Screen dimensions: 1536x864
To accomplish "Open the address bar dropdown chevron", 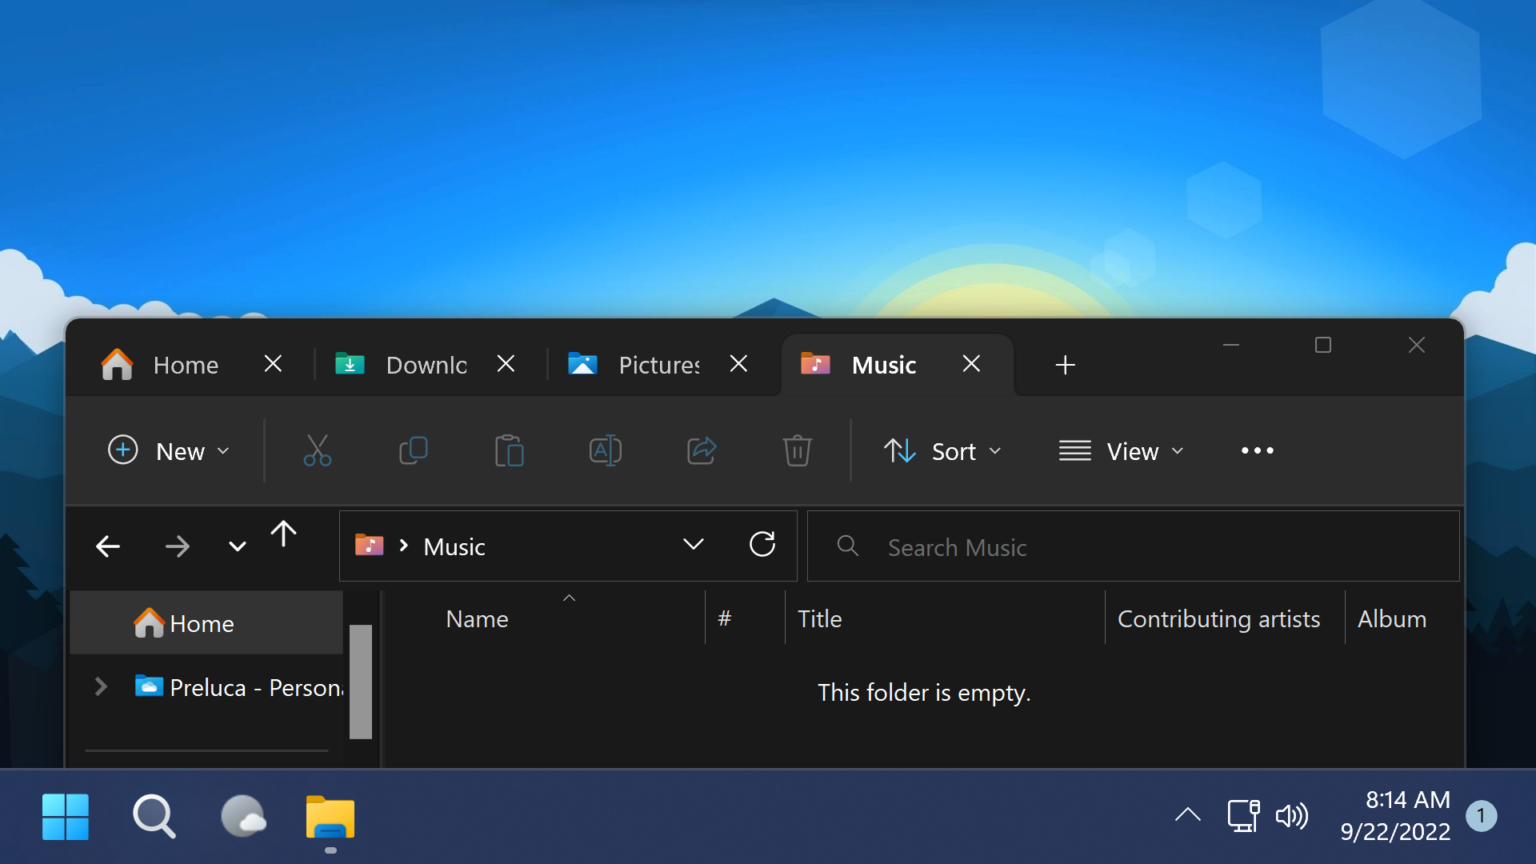I will (x=693, y=545).
